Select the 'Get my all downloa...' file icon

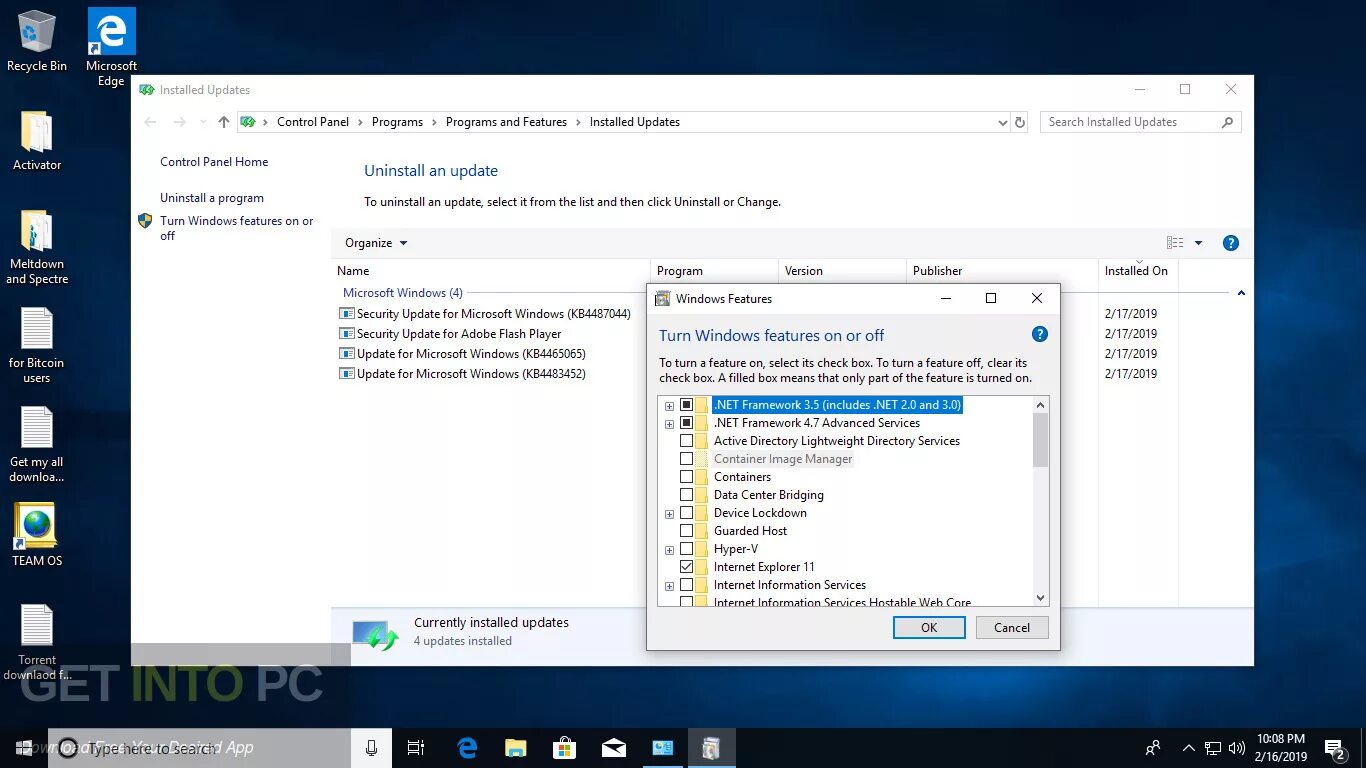pos(37,445)
